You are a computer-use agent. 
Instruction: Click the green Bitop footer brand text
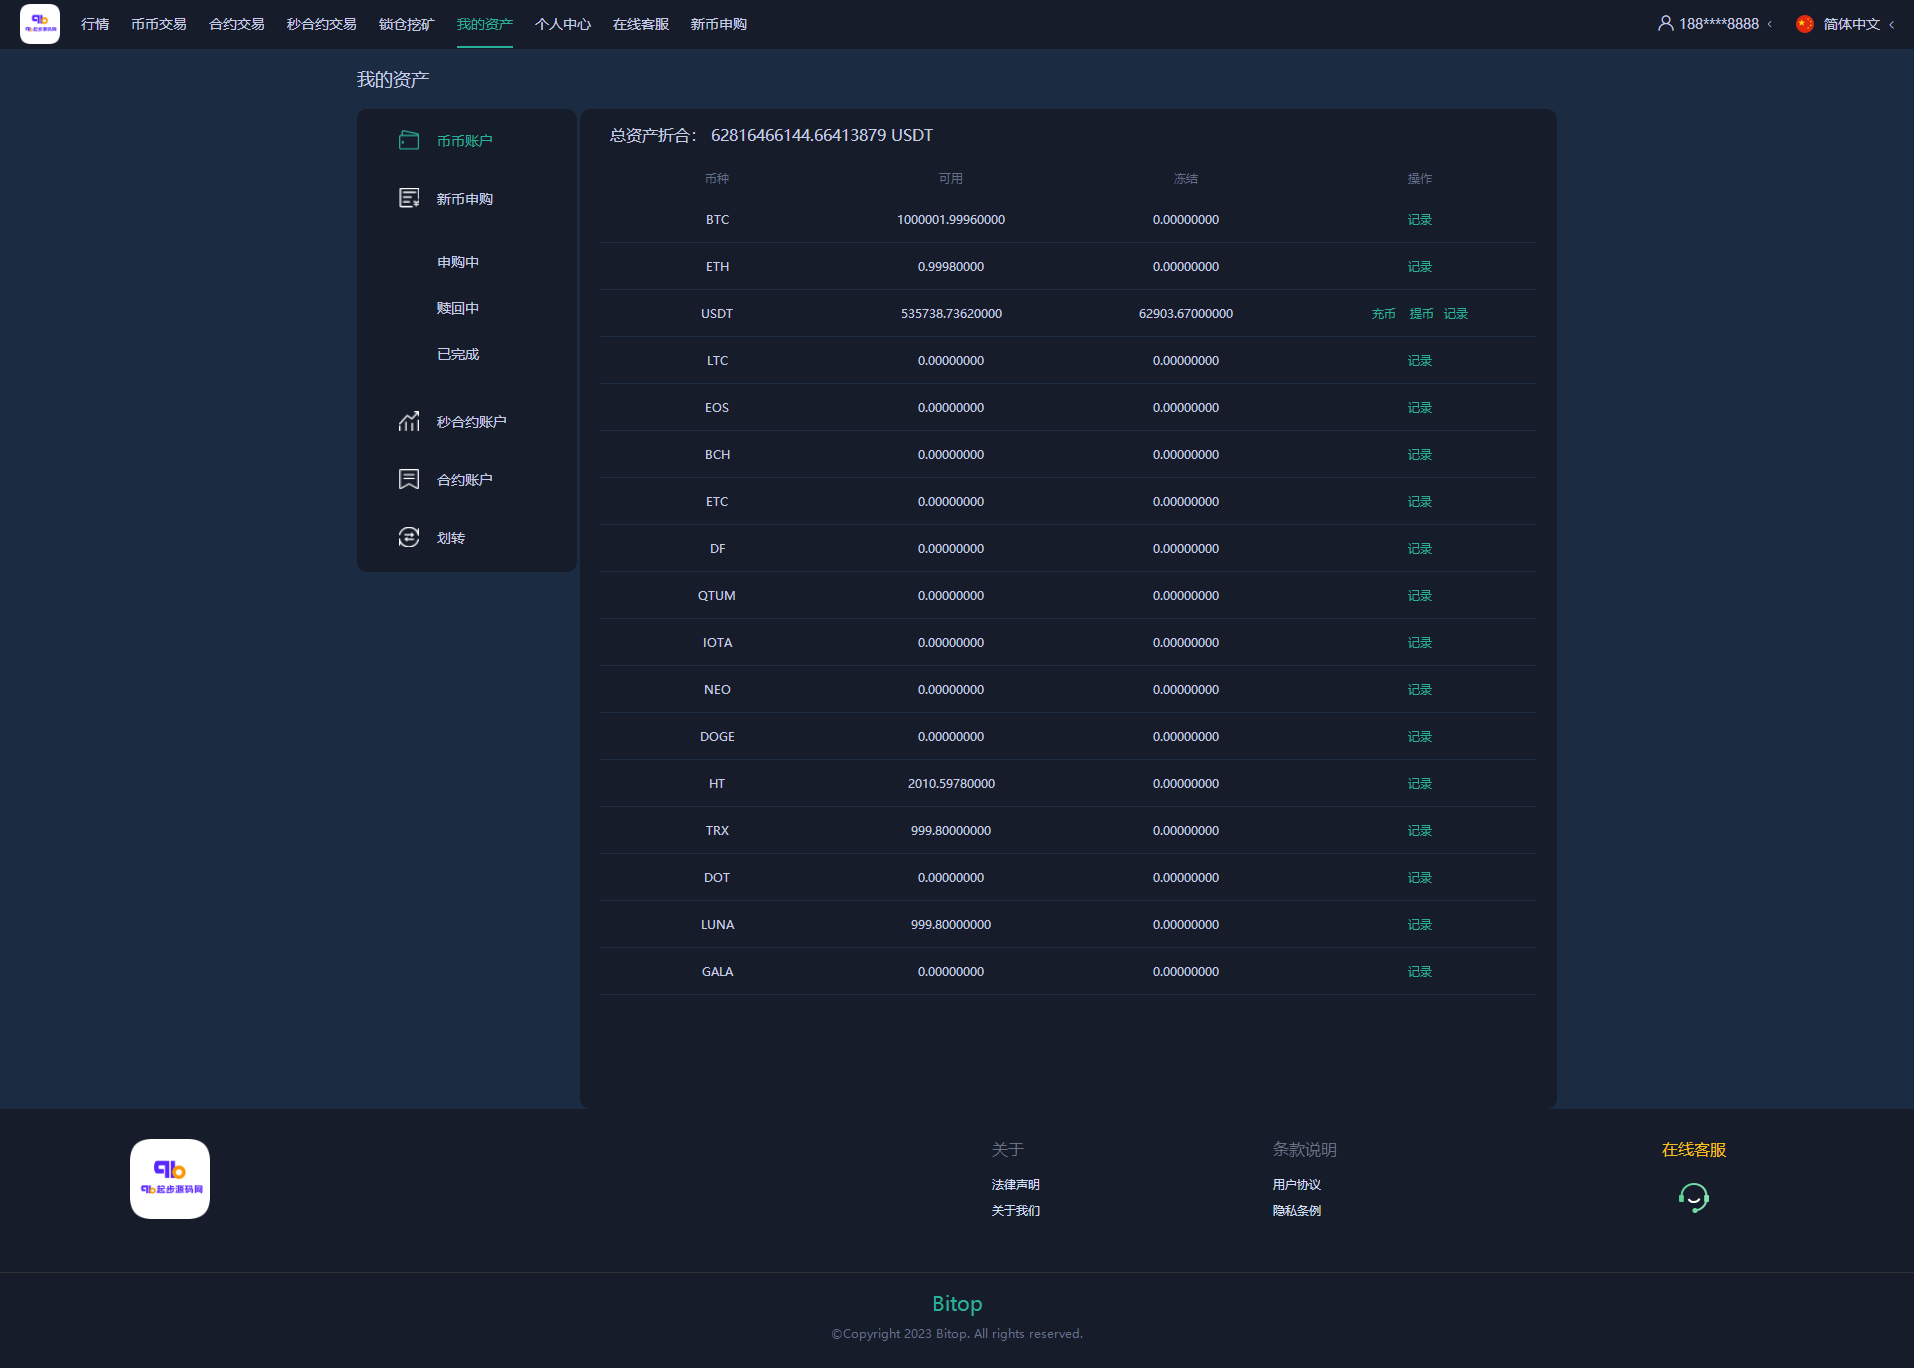pos(957,1304)
